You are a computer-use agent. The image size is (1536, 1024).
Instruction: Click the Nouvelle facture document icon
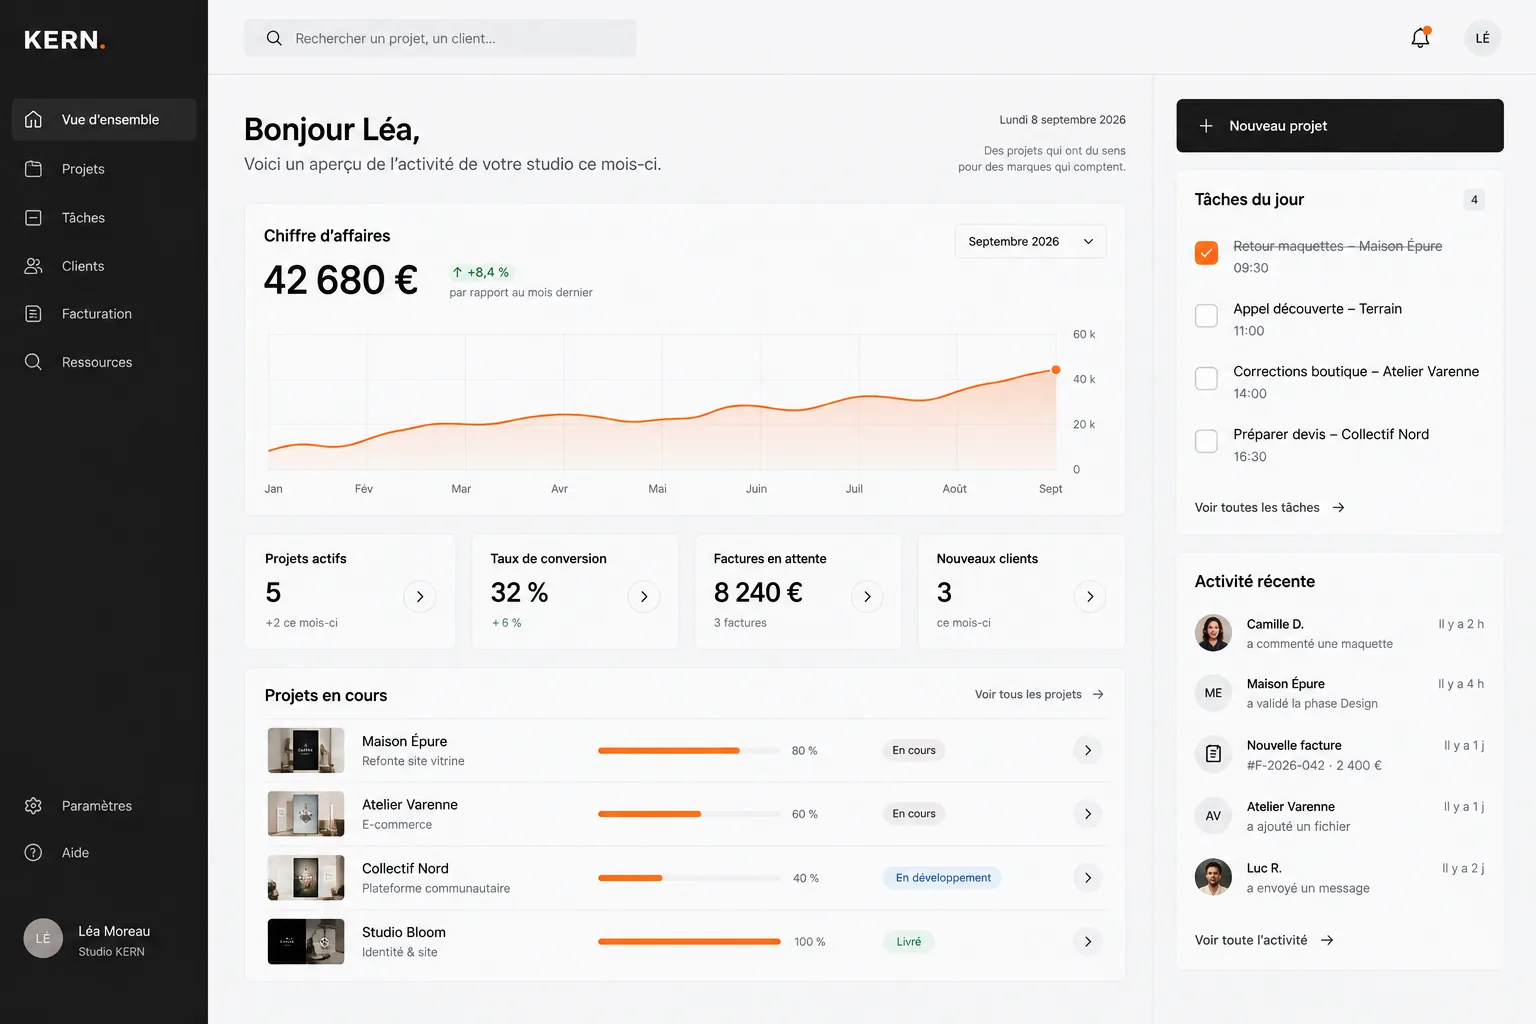pyautogui.click(x=1213, y=754)
